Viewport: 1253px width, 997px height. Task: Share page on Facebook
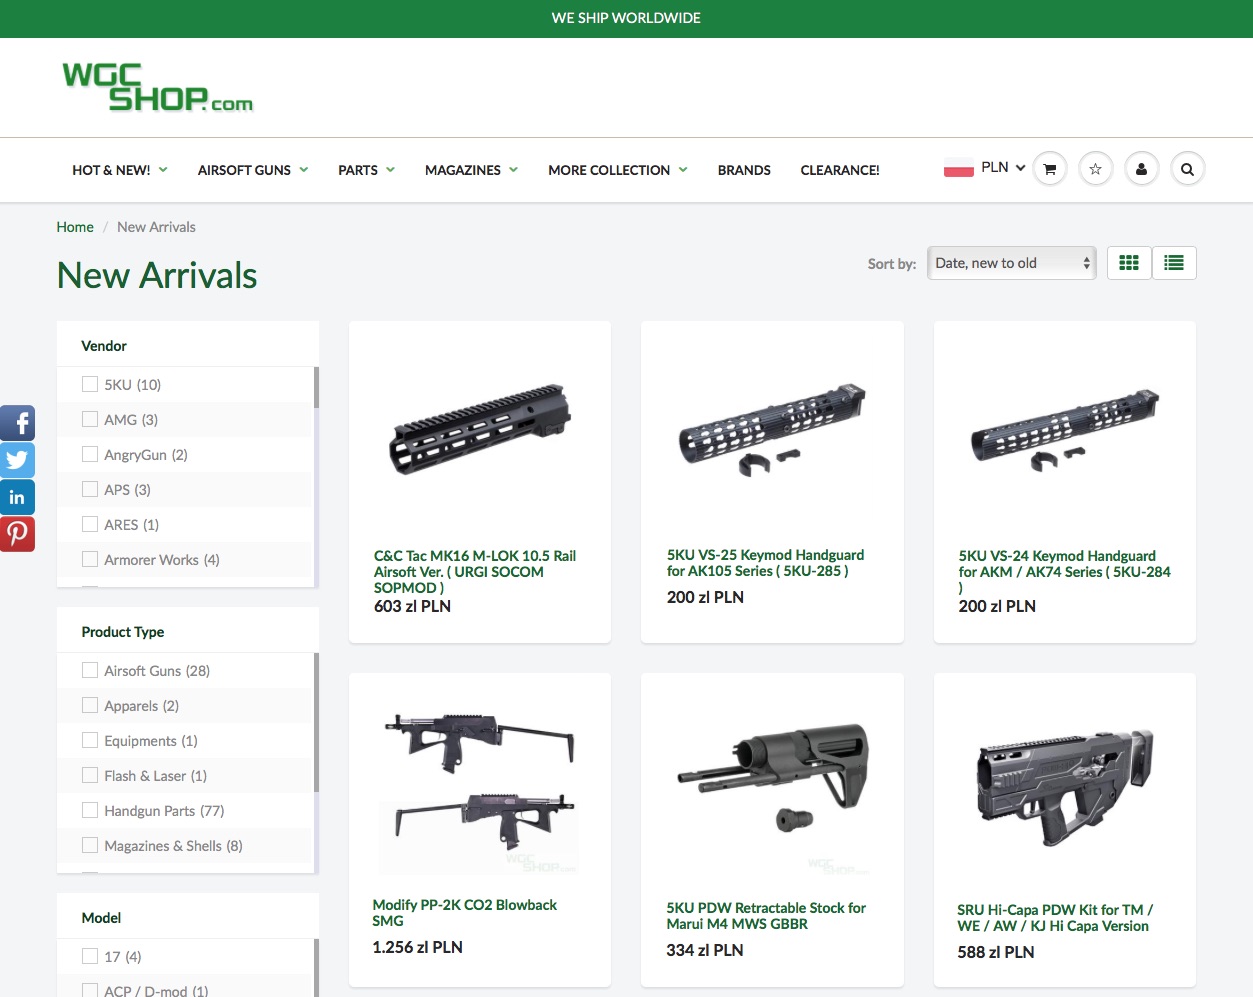pyautogui.click(x=17, y=423)
